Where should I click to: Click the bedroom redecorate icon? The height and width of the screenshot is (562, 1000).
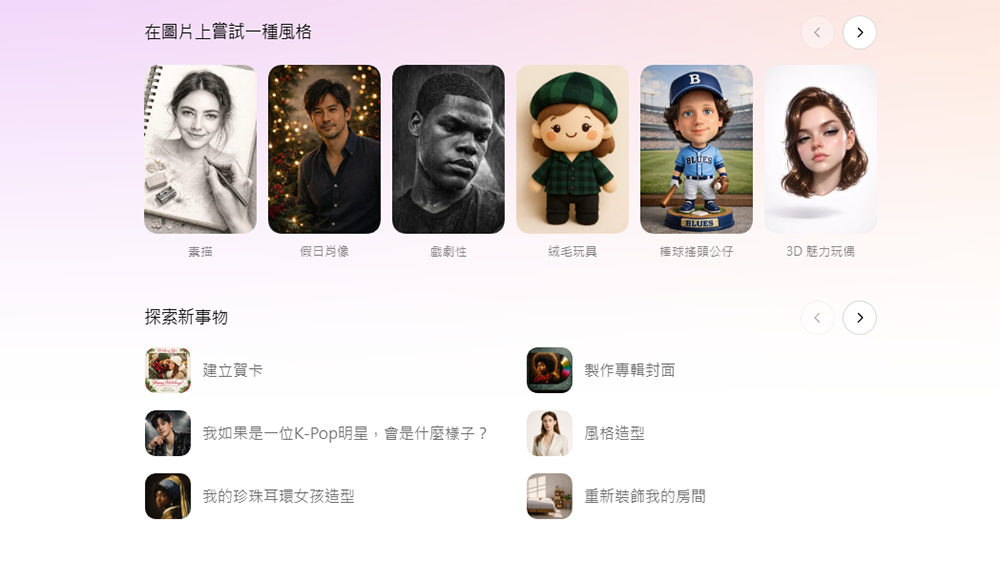tap(549, 496)
